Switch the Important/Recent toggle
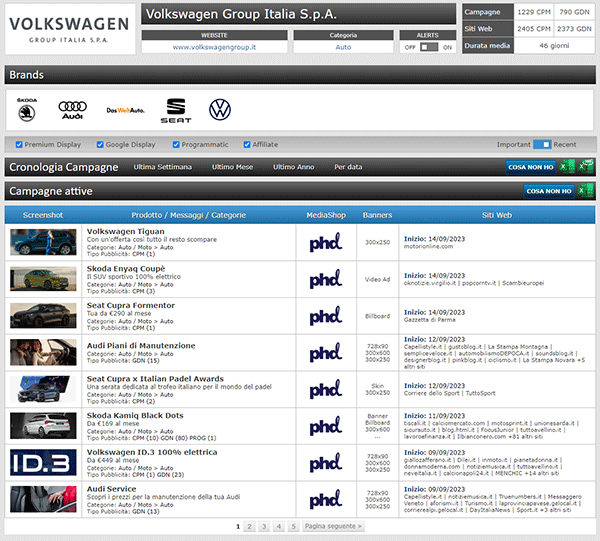This screenshot has height=541, width=600. pos(542,145)
